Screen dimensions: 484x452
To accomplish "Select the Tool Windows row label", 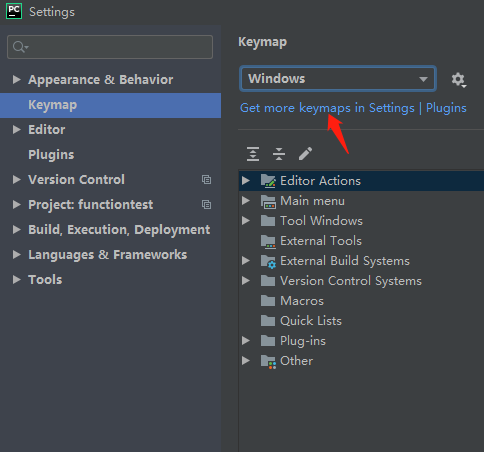I will pos(321,221).
